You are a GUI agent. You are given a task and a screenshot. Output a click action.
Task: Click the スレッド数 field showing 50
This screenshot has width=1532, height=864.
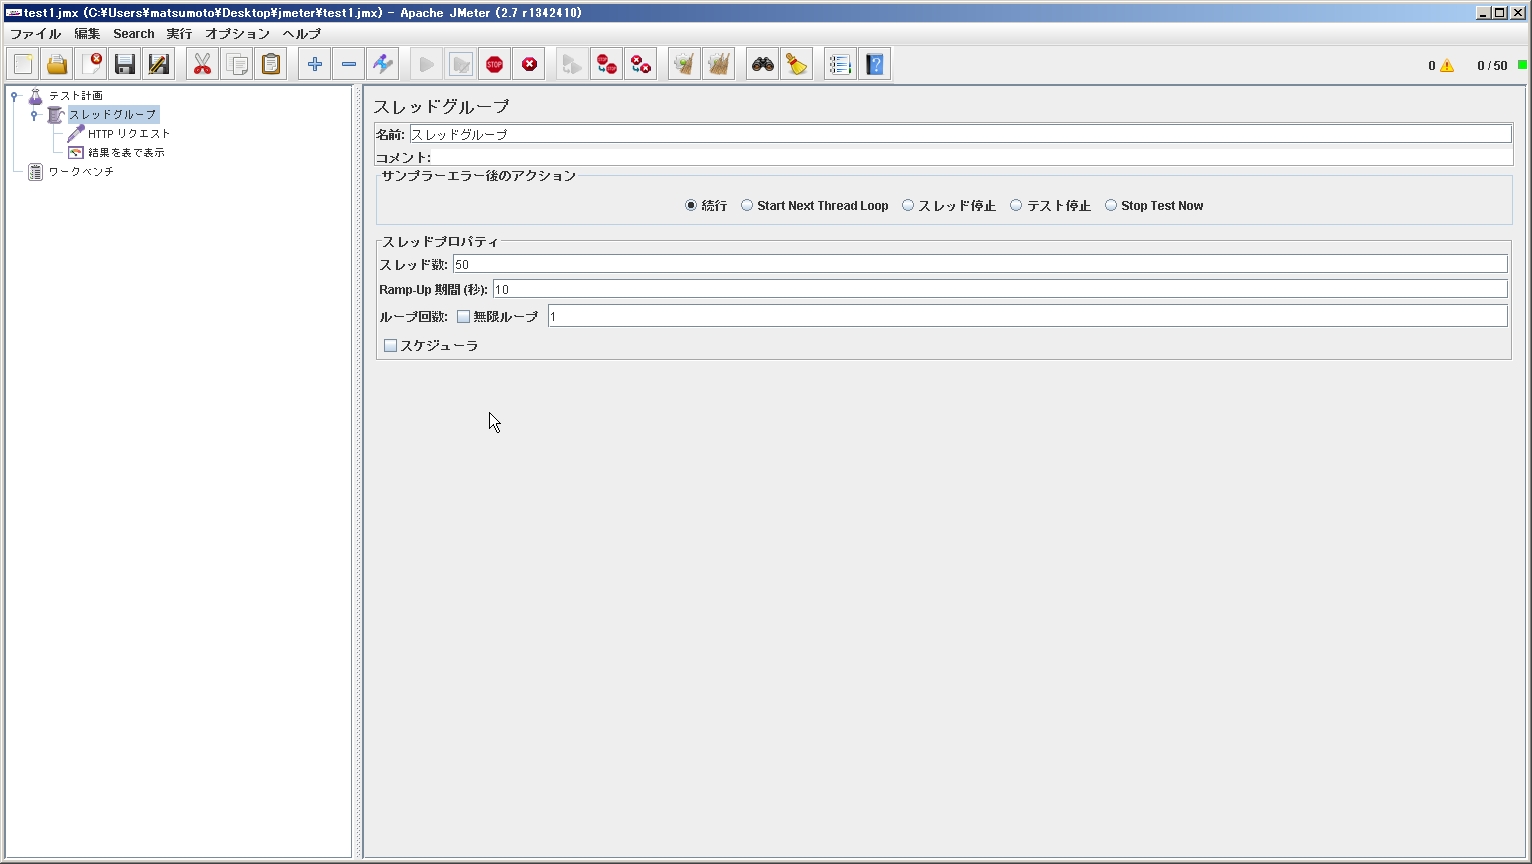(980, 264)
